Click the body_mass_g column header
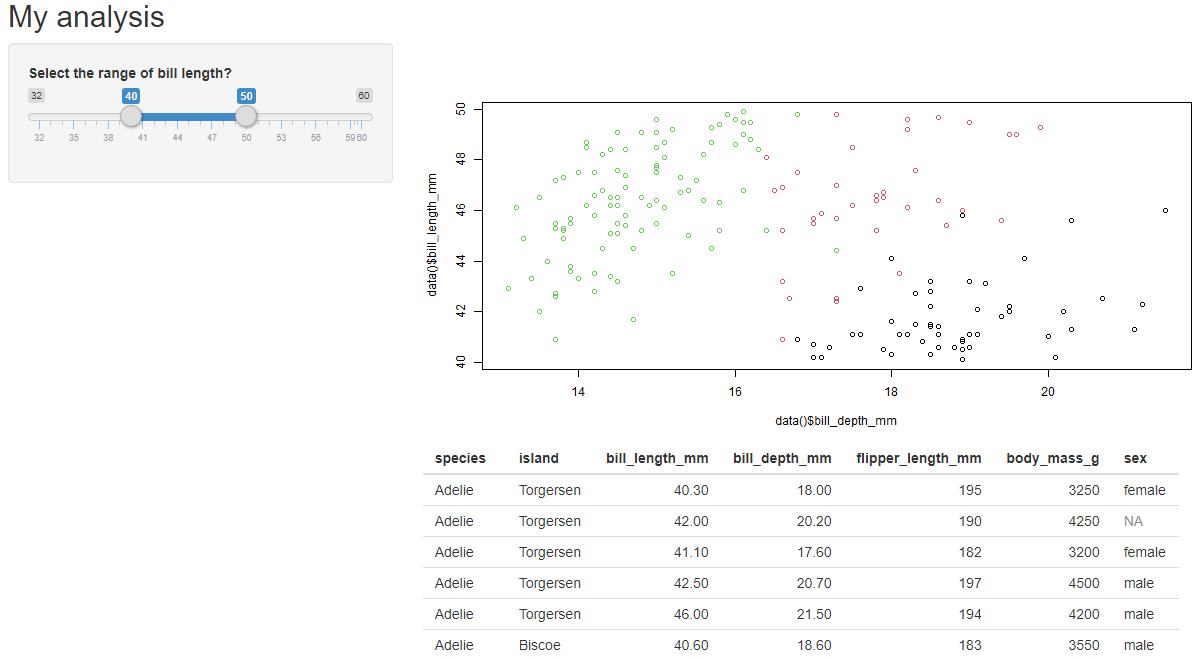1203x657 pixels. tap(1052, 459)
